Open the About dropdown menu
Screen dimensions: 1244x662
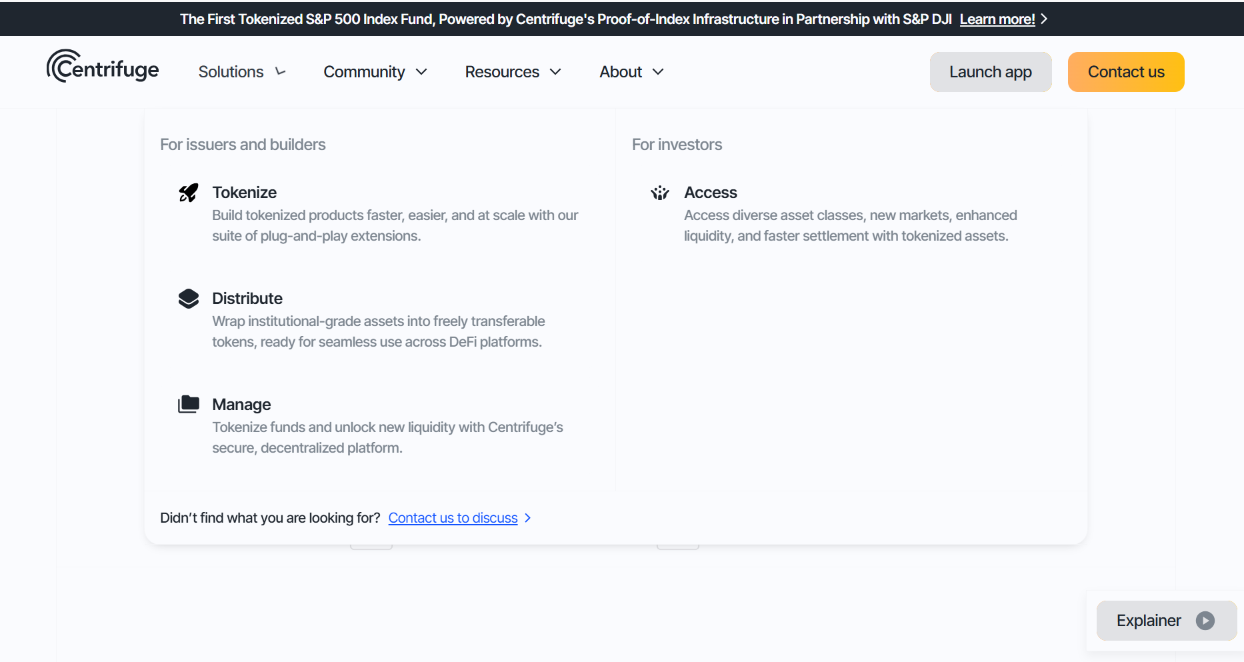click(631, 72)
